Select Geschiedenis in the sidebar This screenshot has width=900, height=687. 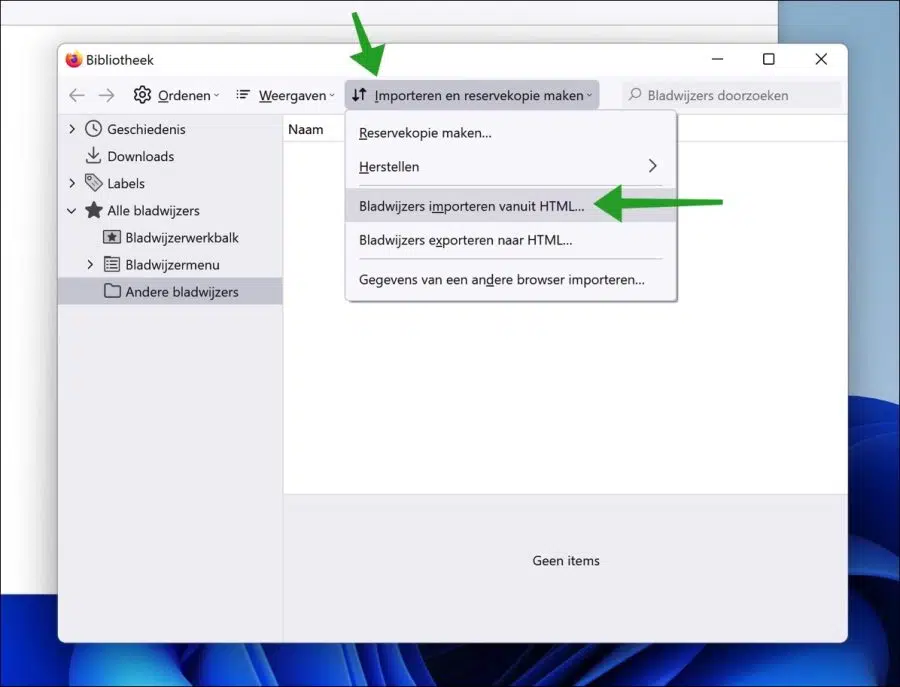(x=146, y=129)
